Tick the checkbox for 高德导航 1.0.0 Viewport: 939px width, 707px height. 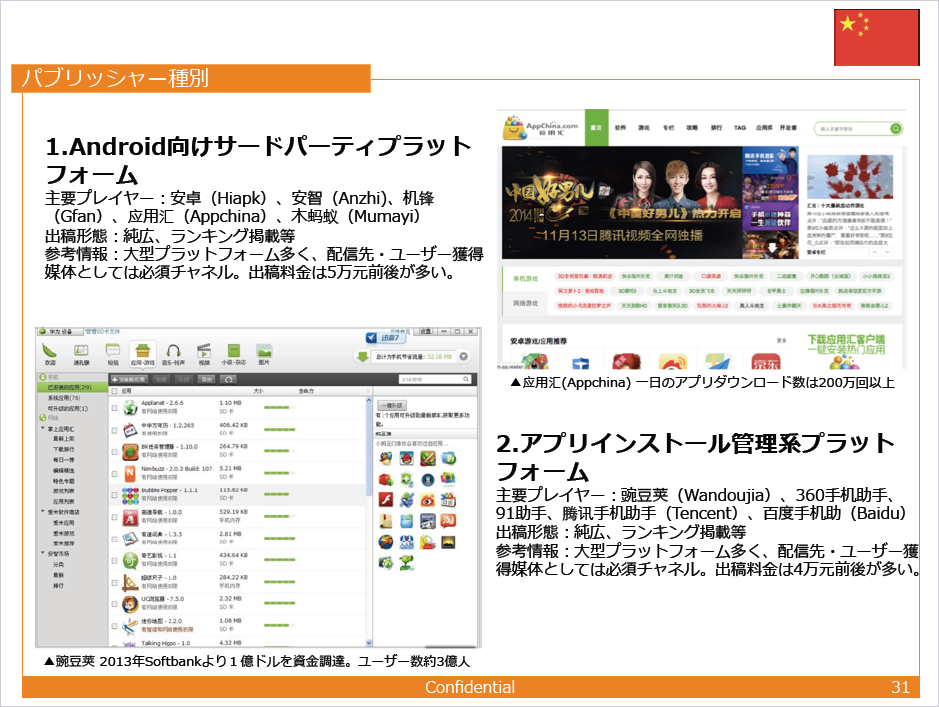pos(114,517)
